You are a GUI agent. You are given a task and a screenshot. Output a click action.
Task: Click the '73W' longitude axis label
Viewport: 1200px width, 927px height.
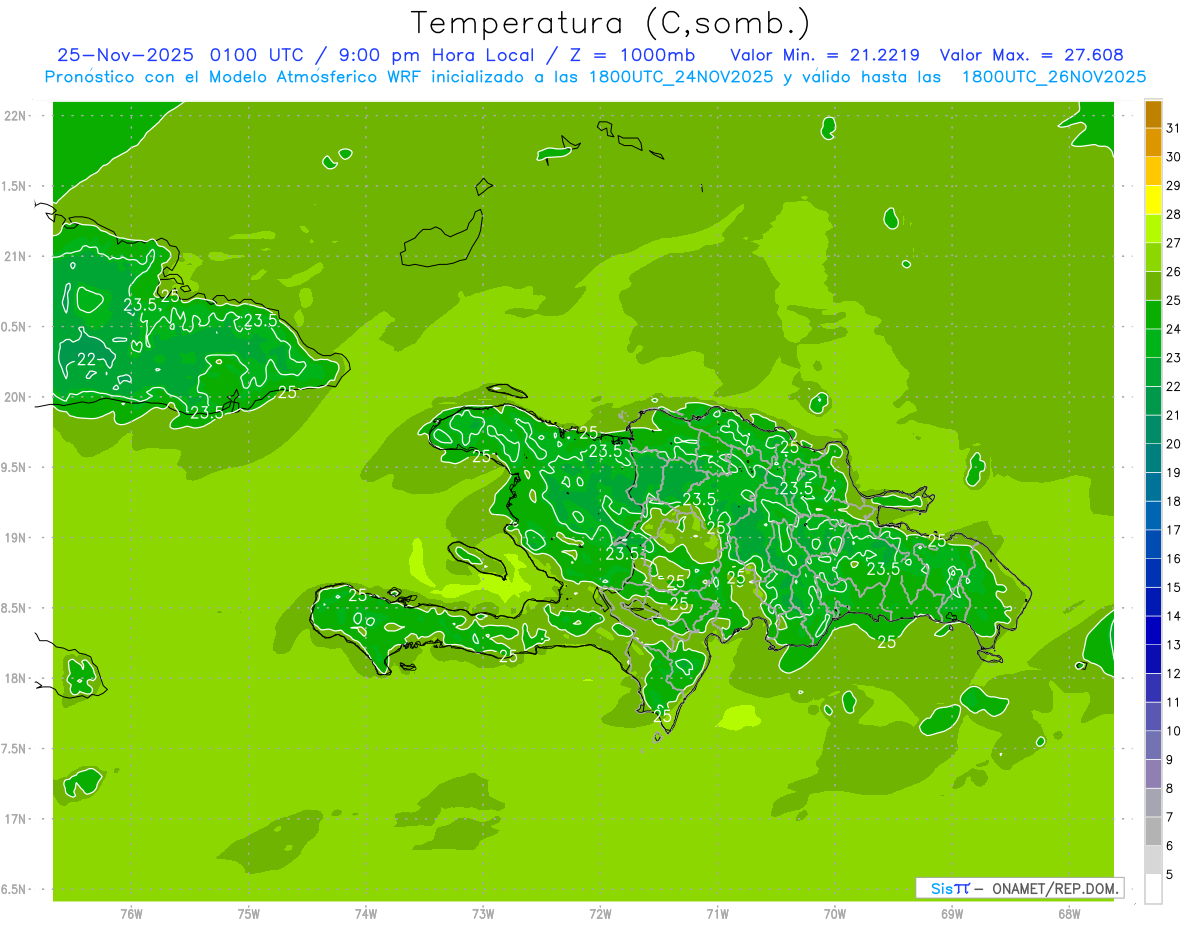(x=483, y=914)
